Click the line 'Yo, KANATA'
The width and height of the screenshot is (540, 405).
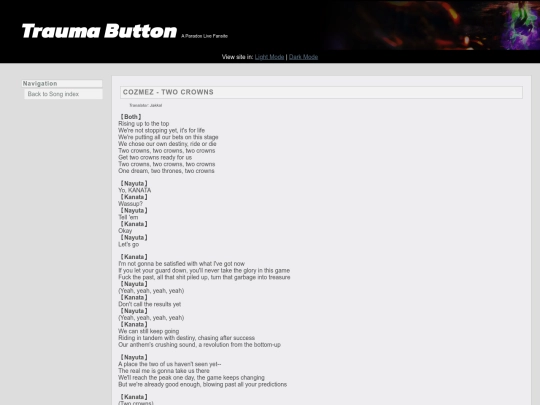tap(135, 190)
